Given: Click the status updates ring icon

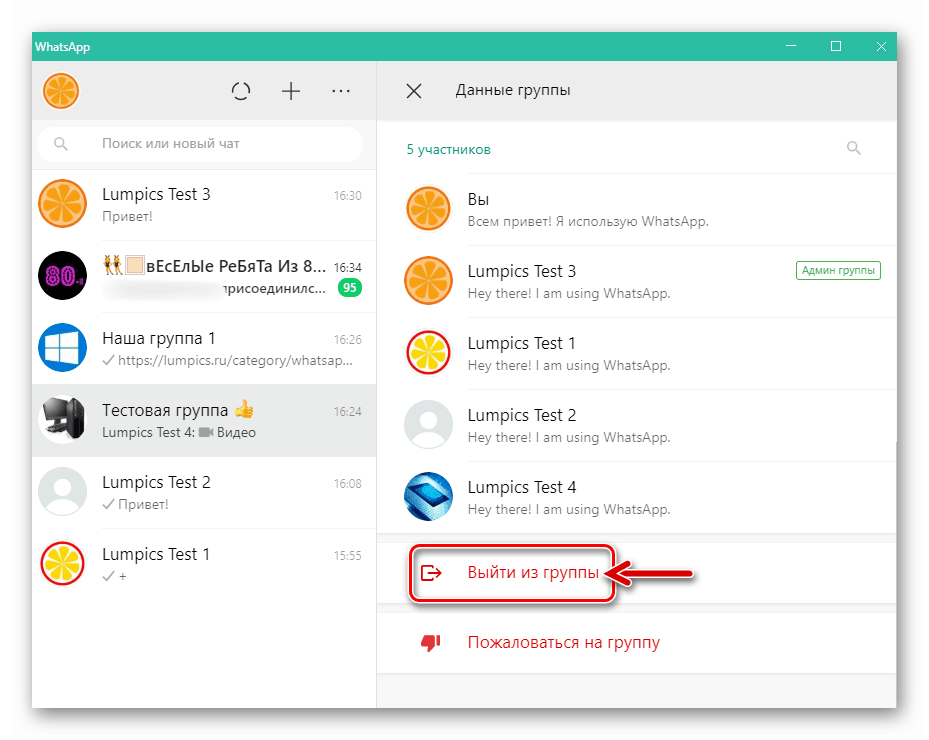Looking at the screenshot, I should (241, 90).
